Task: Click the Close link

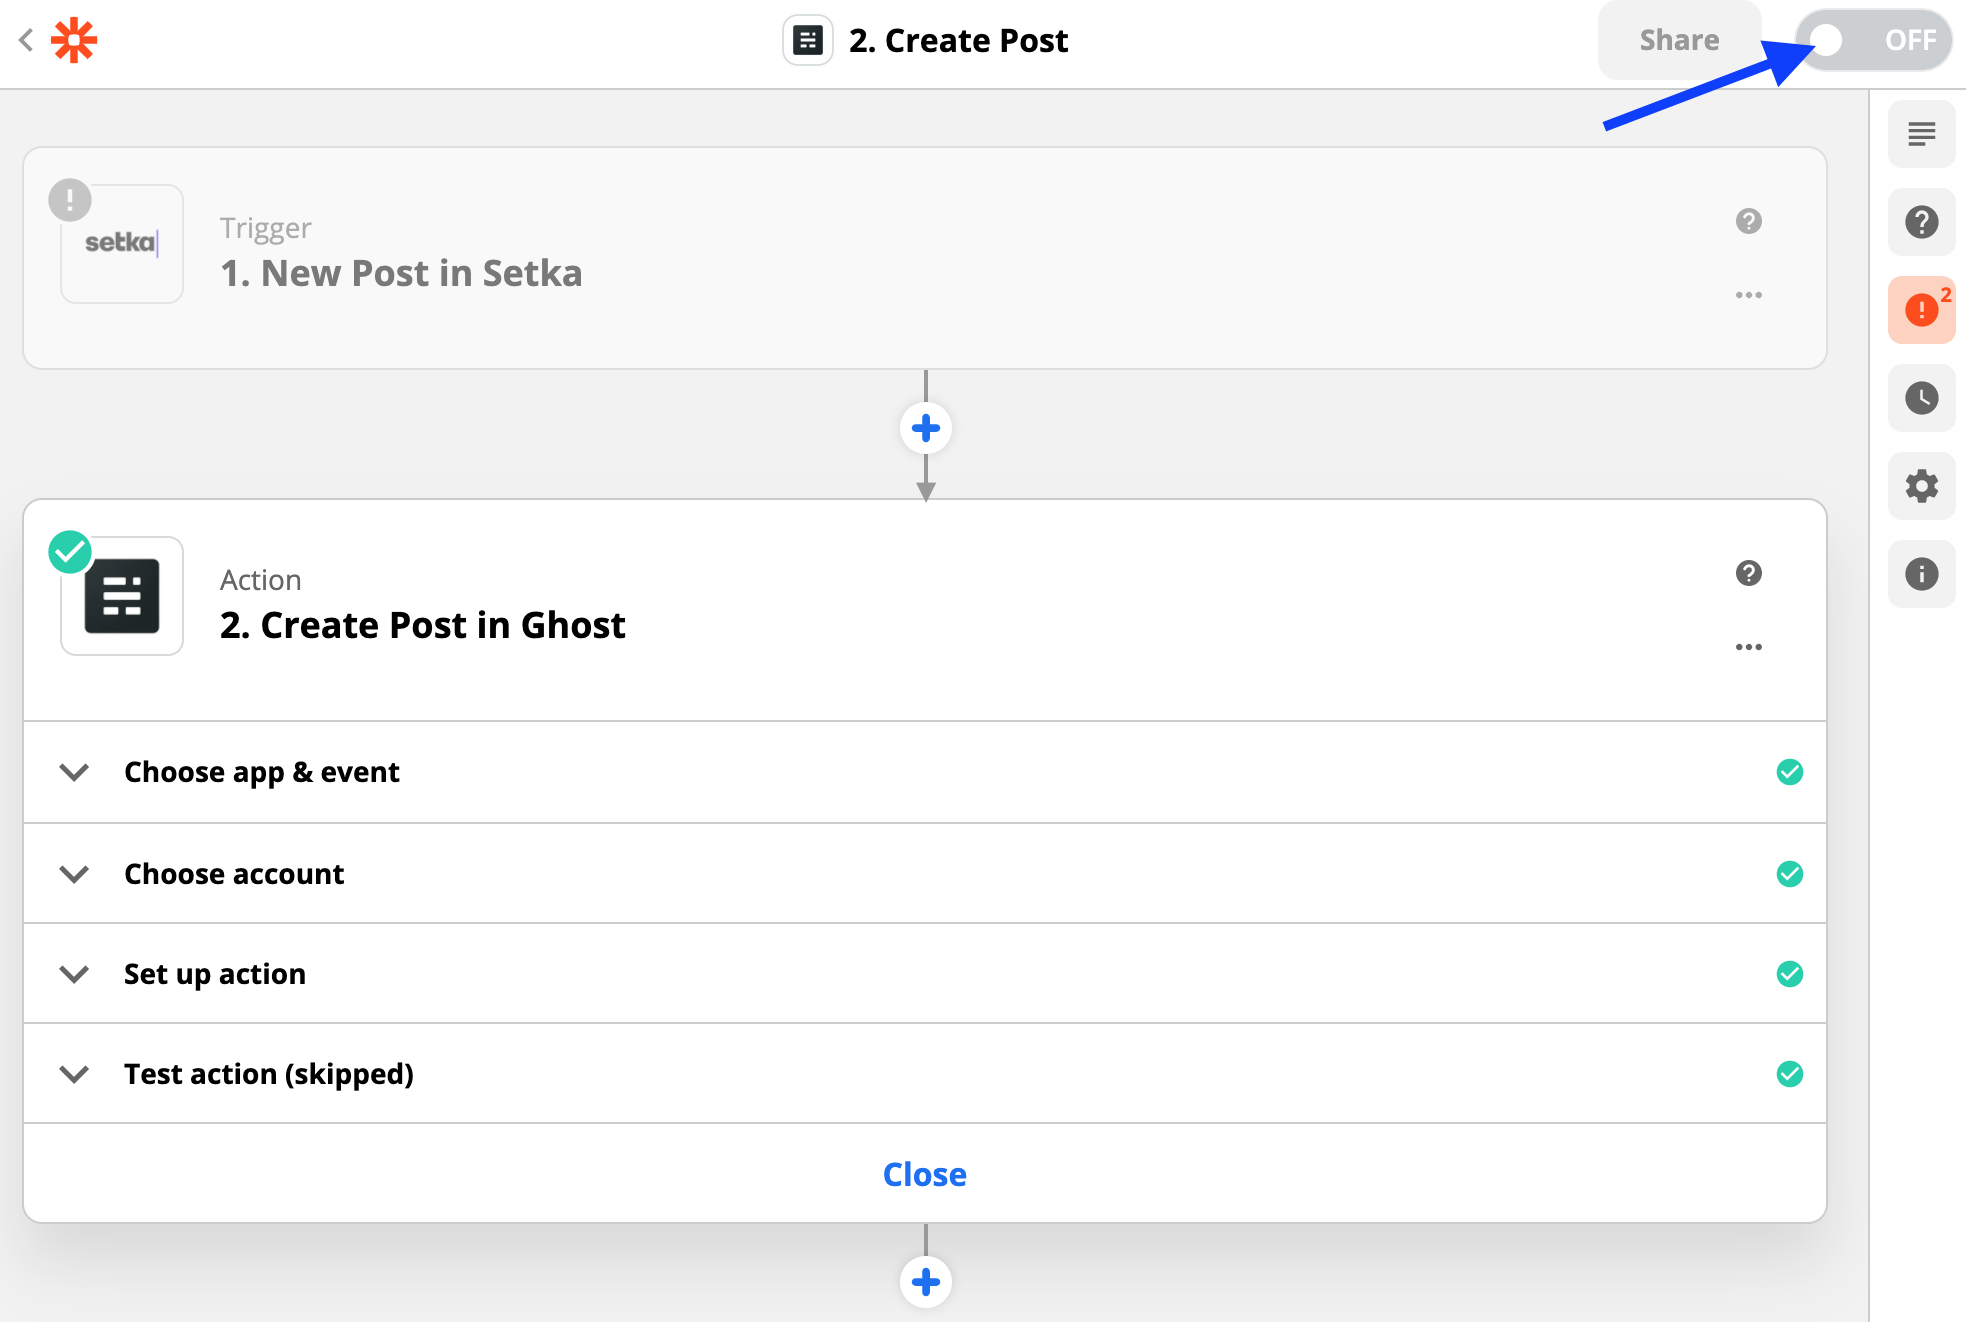Action: 924,1174
